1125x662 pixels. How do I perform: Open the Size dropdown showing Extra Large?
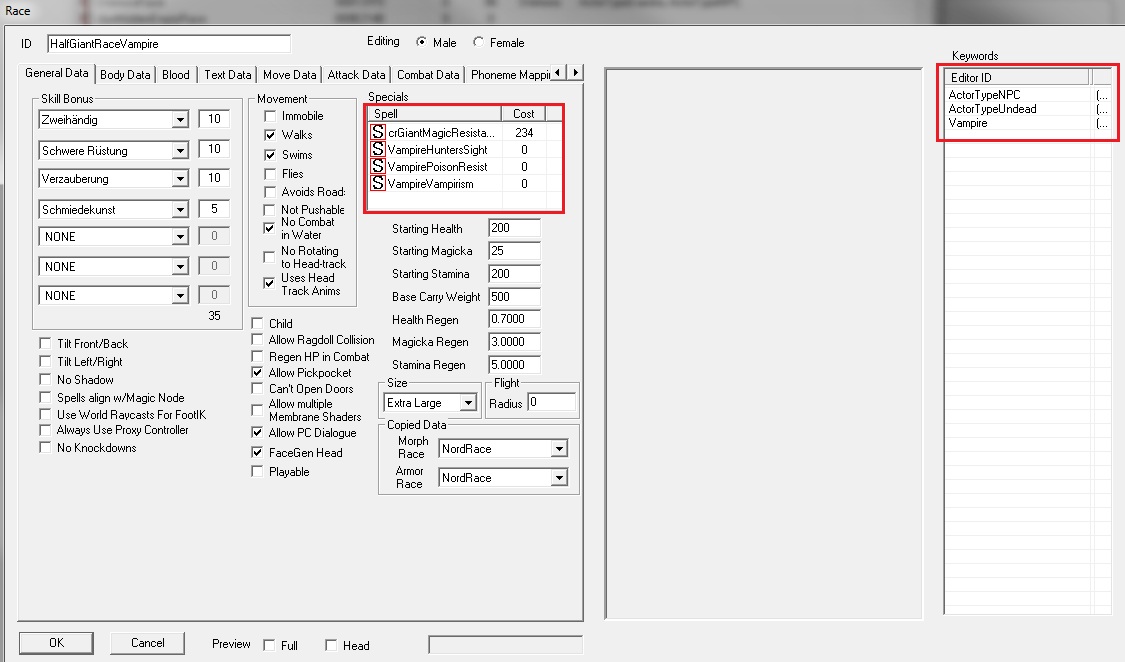(467, 403)
